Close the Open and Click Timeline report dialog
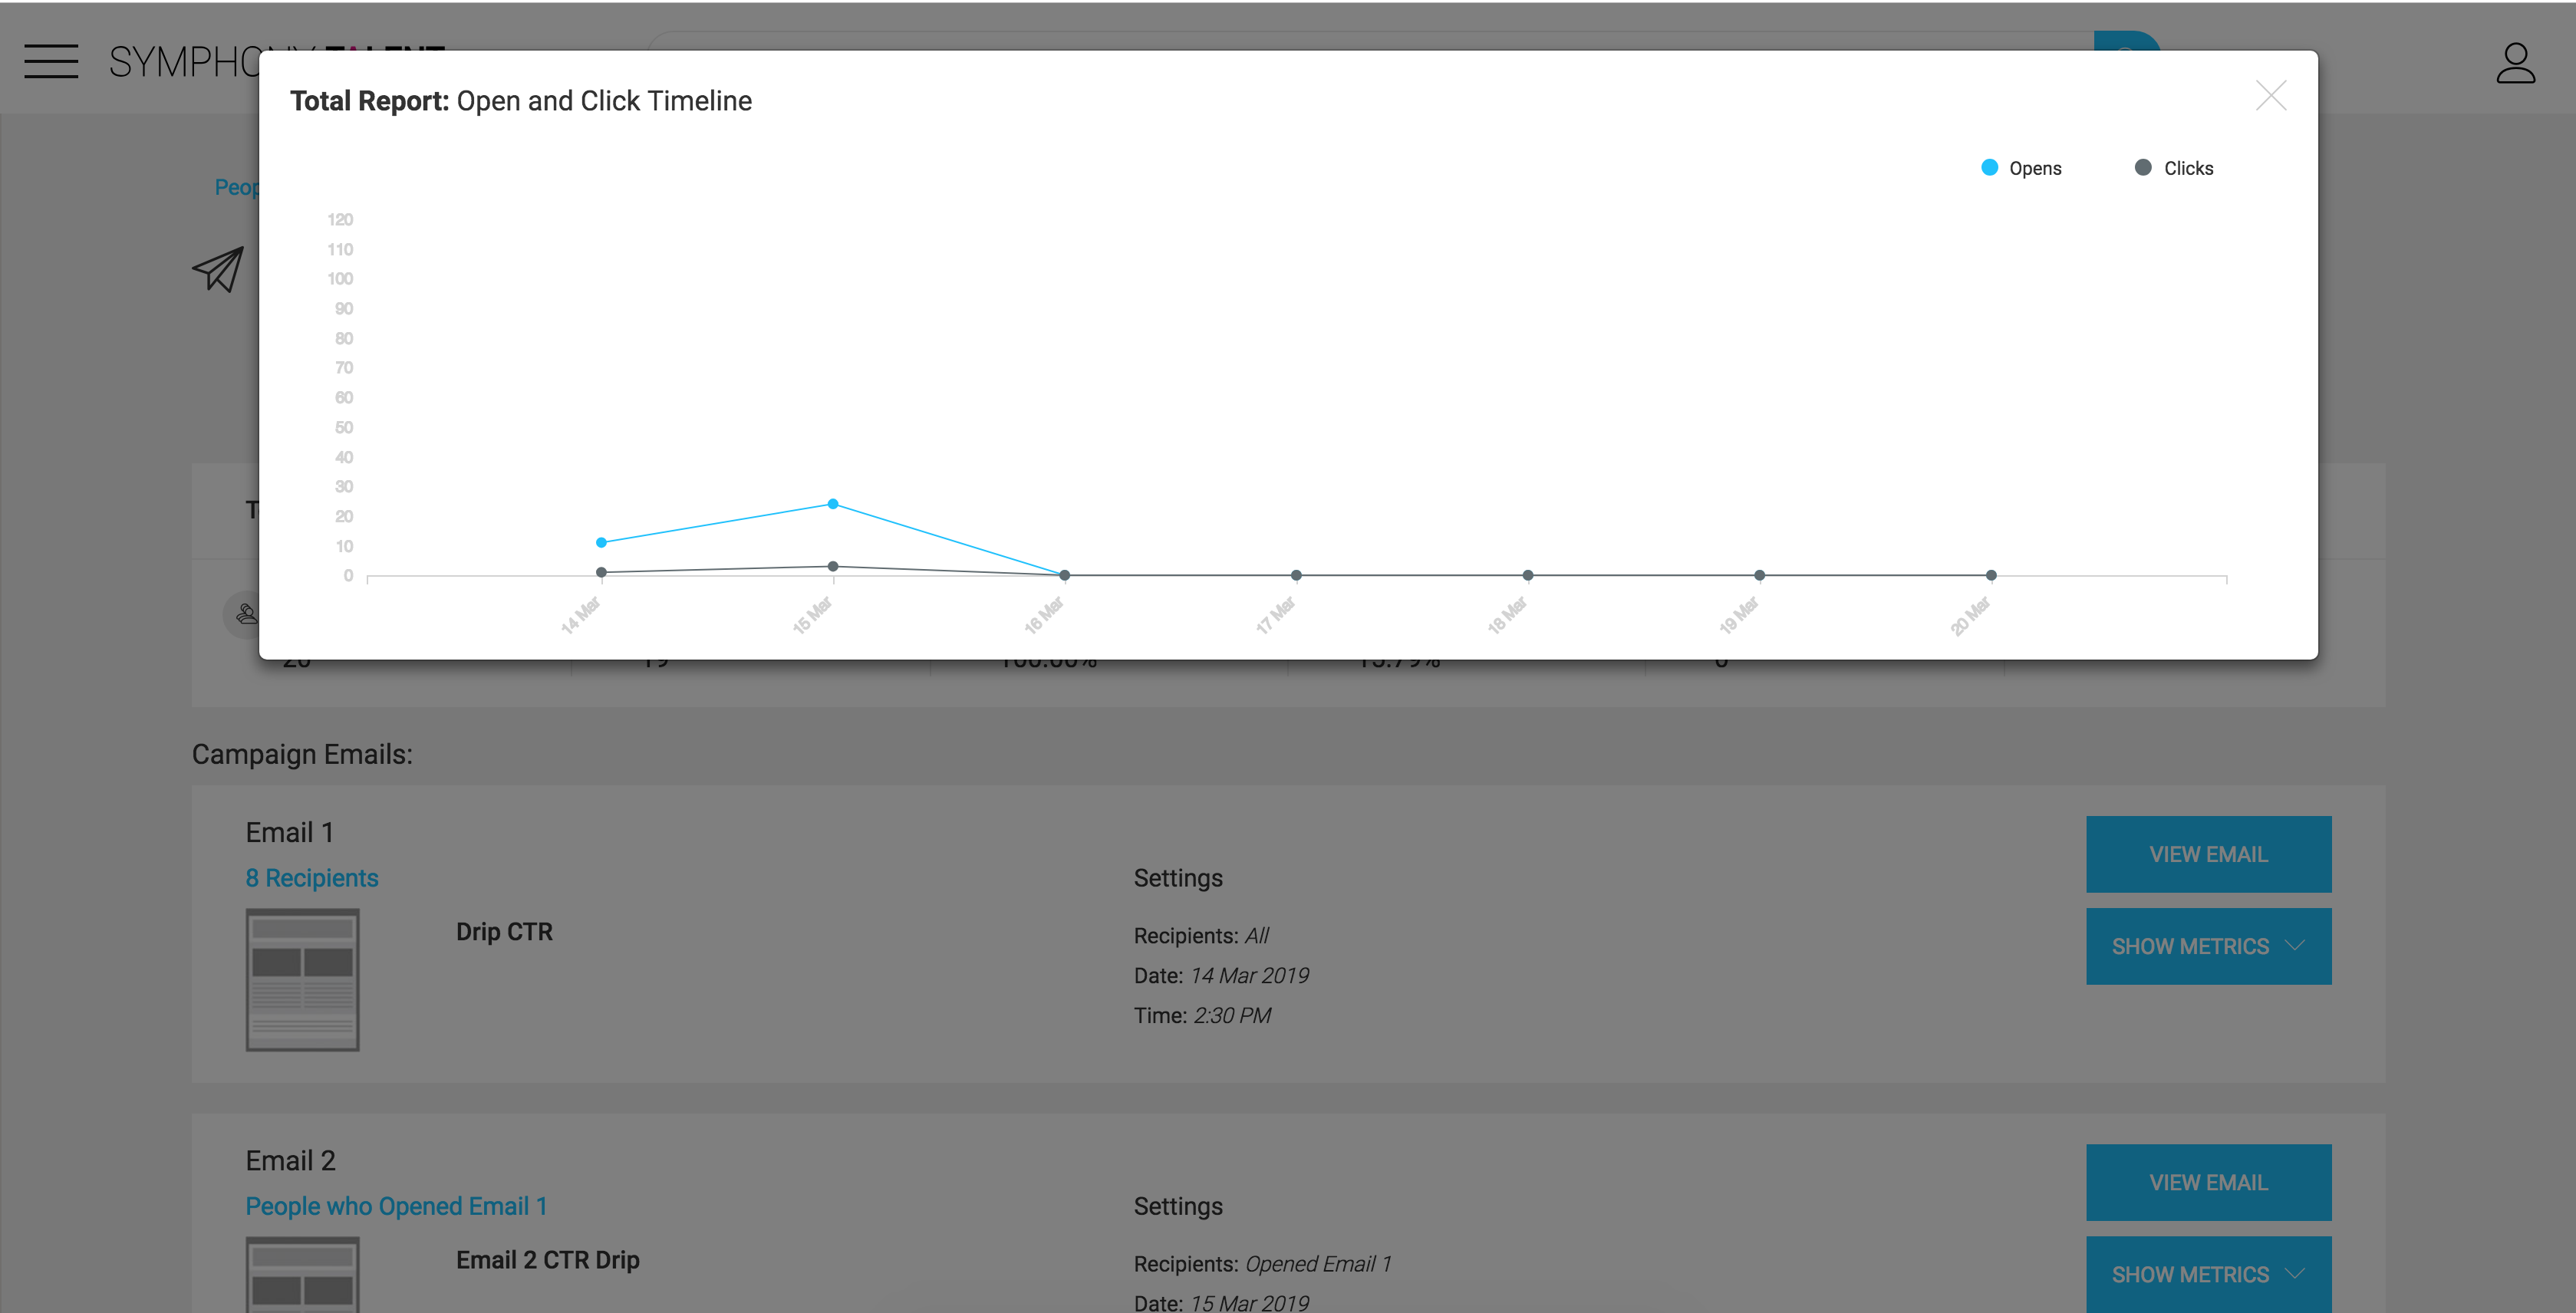The image size is (2576, 1313). (2271, 96)
